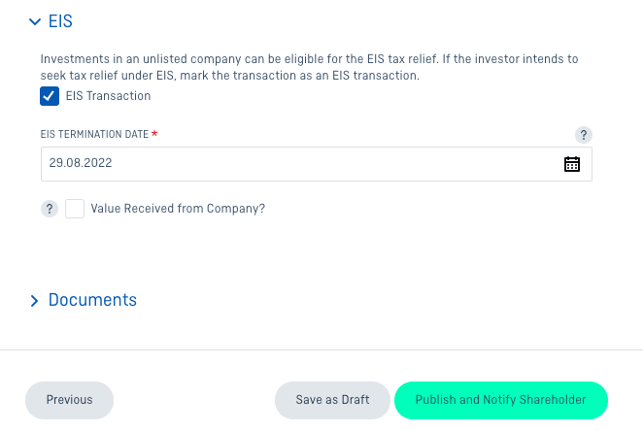Click the EIS section heading text
Viewport: 643px width, 431px height.
coord(60,21)
